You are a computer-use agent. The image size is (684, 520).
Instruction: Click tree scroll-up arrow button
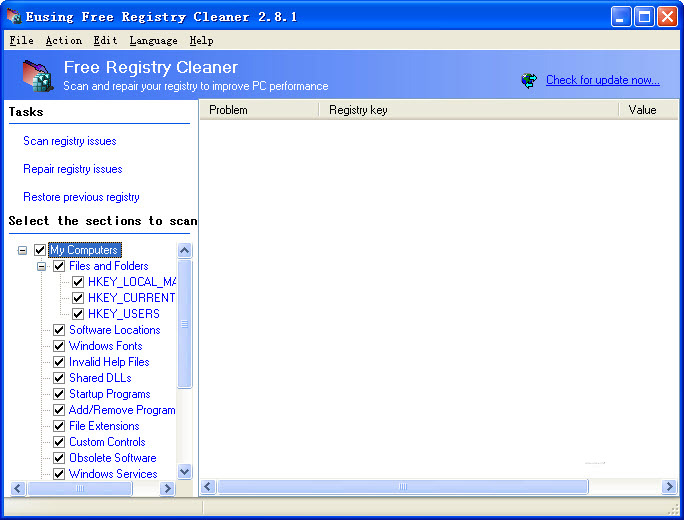[184, 251]
